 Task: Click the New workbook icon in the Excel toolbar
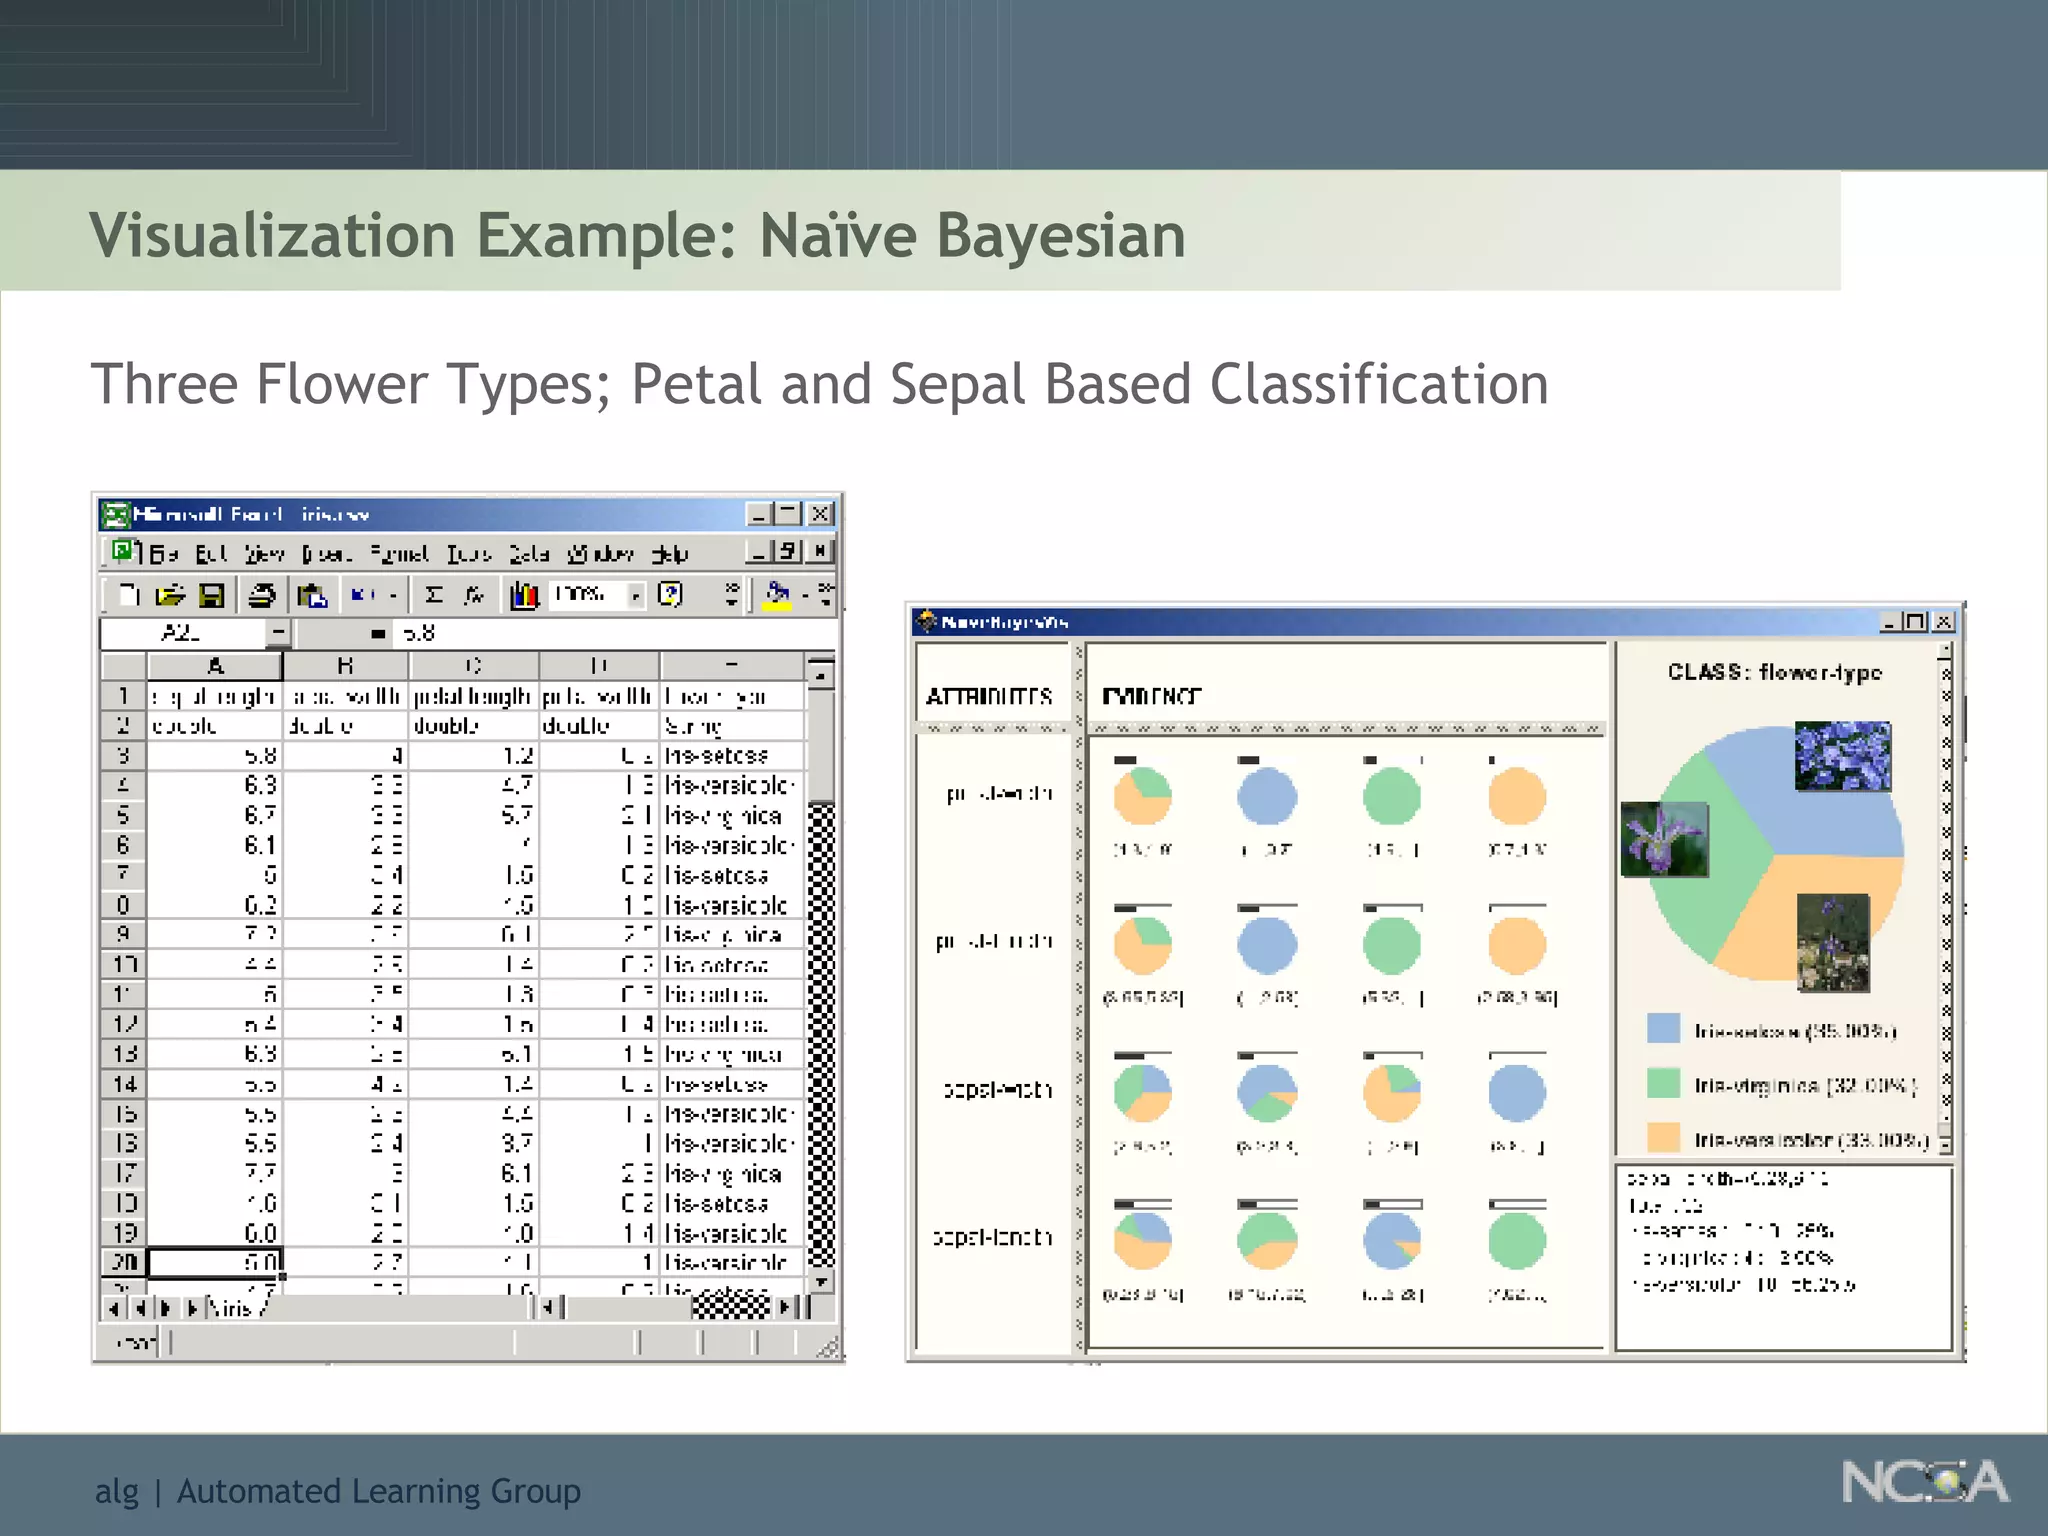[x=128, y=595]
